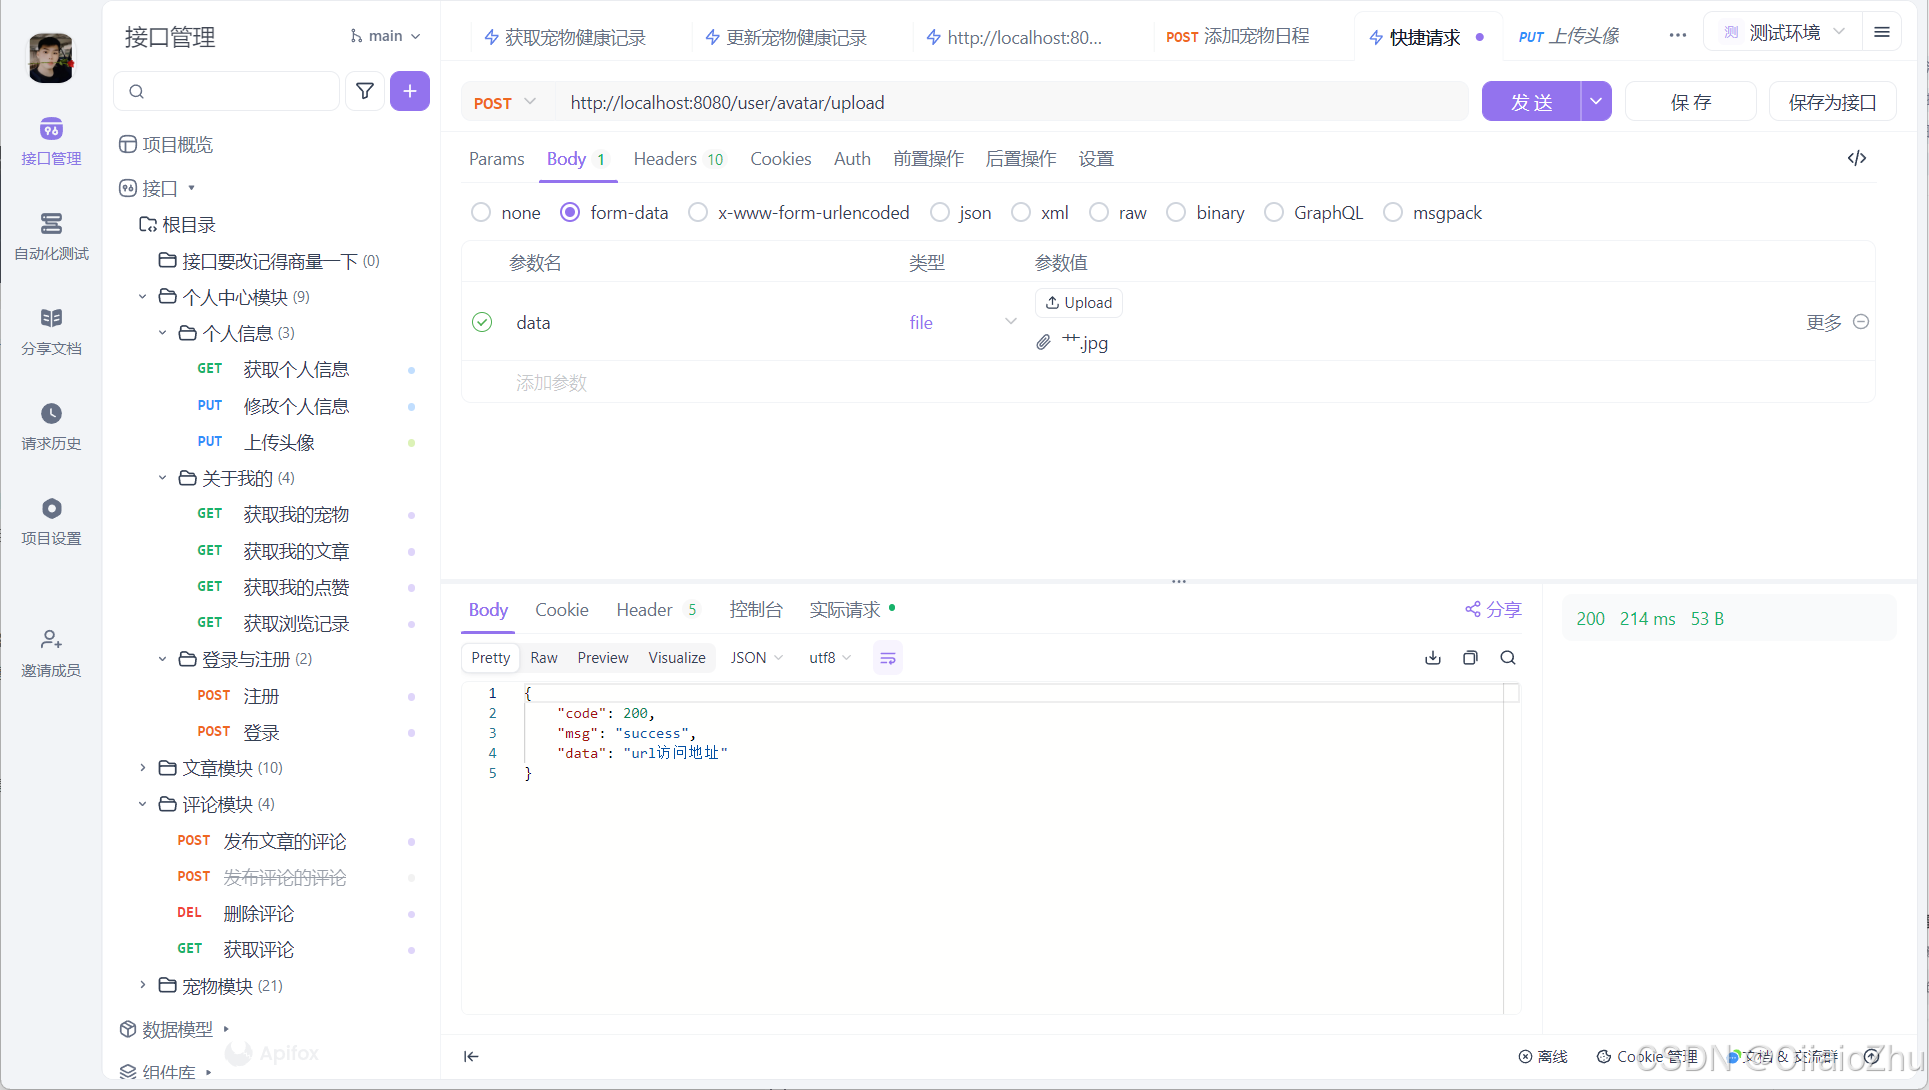This screenshot has width=1929, height=1090.
Task: Click the purple plus add button
Action: (410, 91)
